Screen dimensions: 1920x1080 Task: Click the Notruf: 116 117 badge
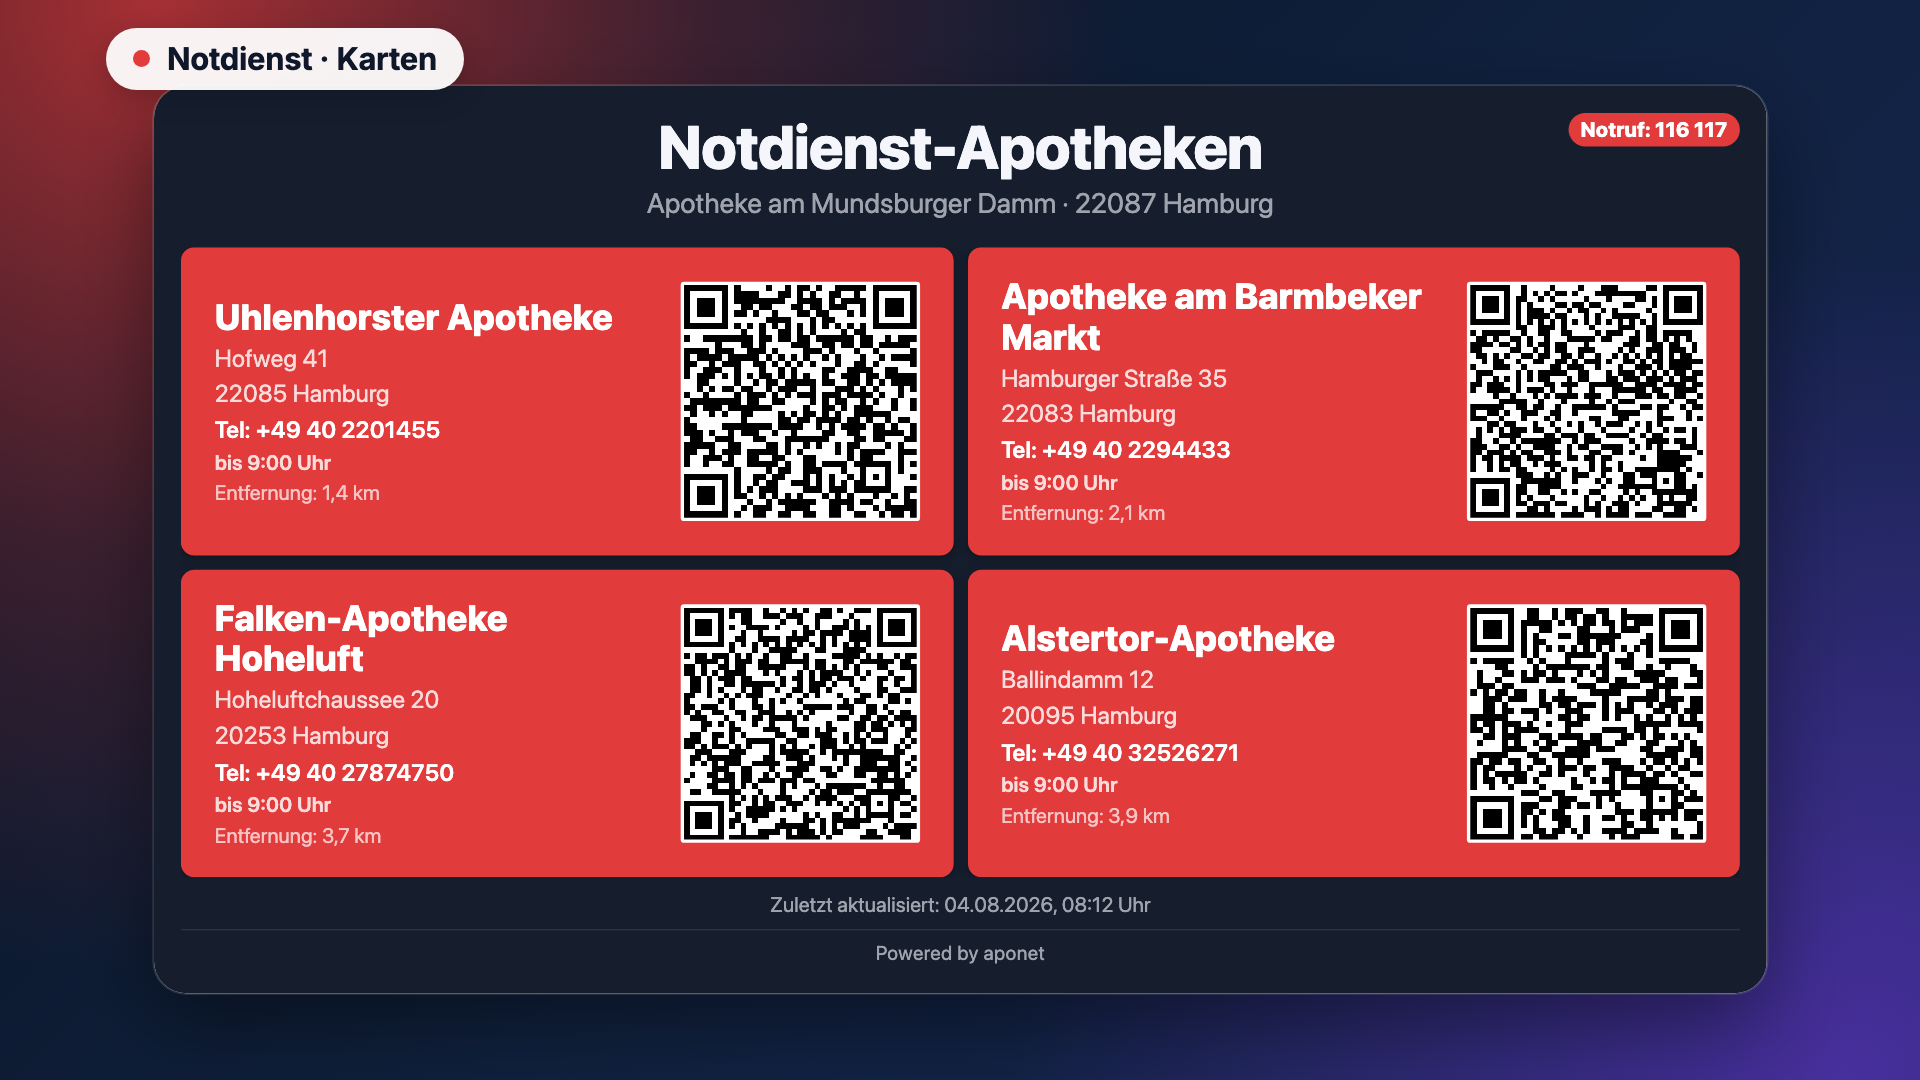pos(1653,130)
